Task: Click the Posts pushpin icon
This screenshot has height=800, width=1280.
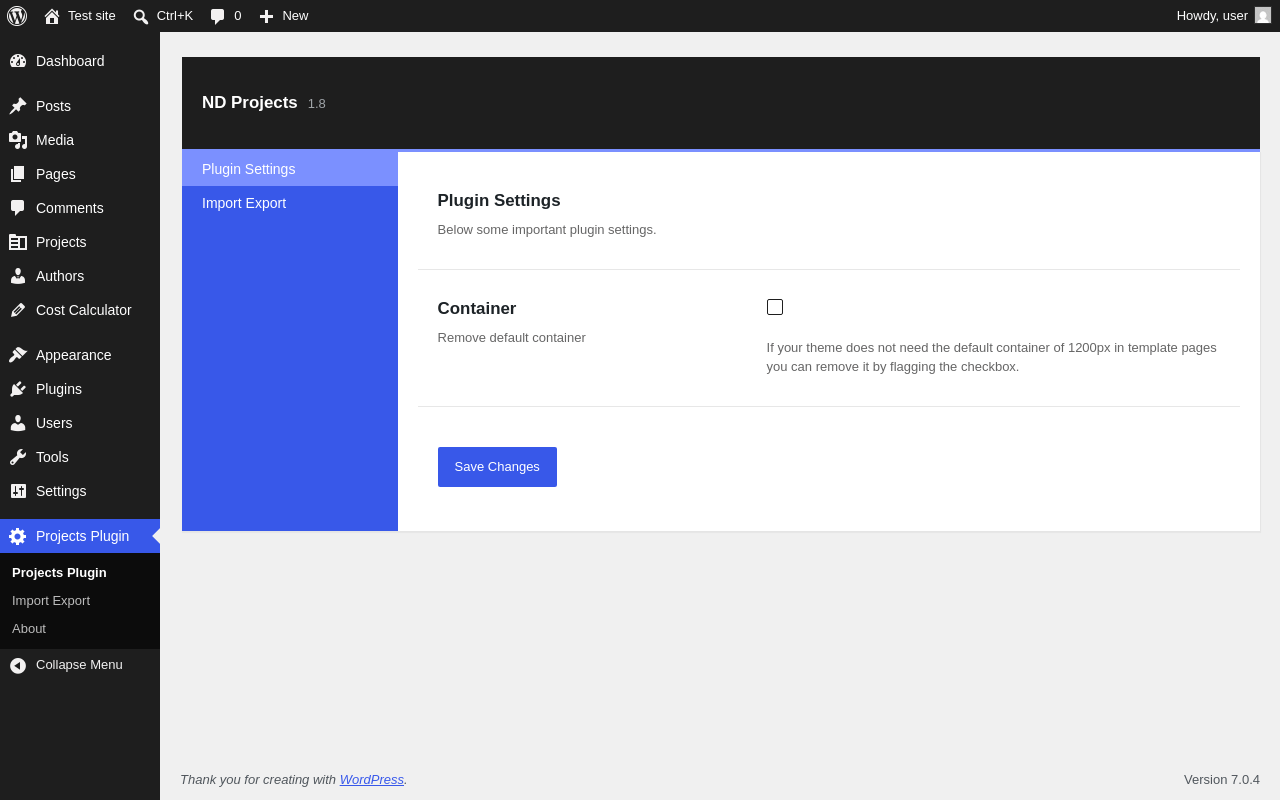Action: click(x=18, y=106)
